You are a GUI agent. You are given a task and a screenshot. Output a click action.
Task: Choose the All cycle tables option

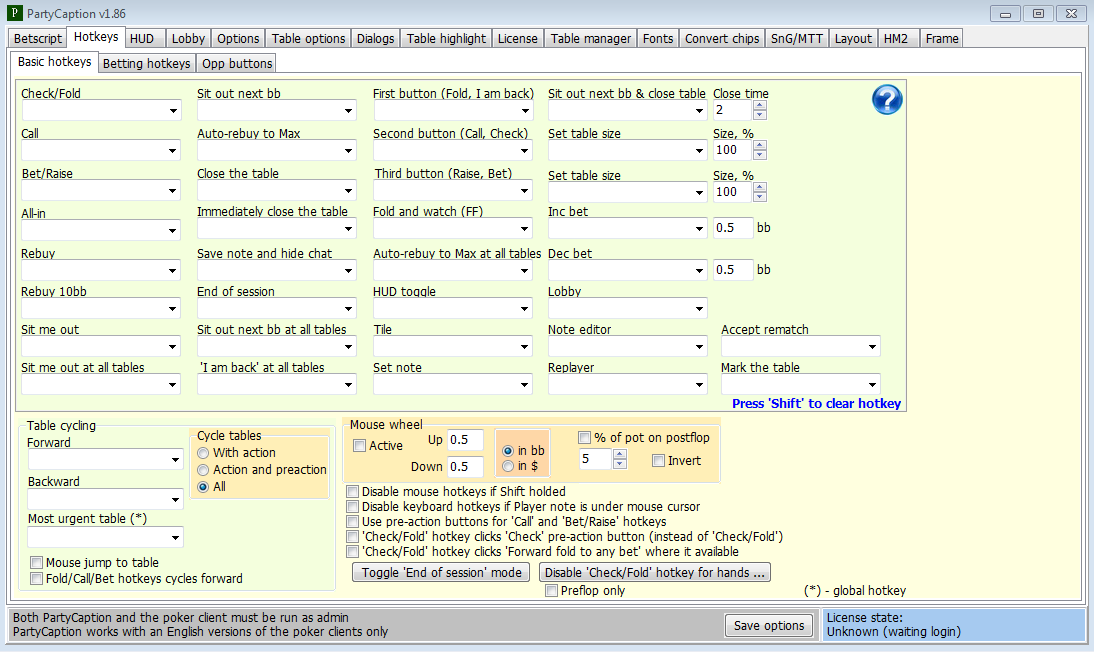coord(203,487)
